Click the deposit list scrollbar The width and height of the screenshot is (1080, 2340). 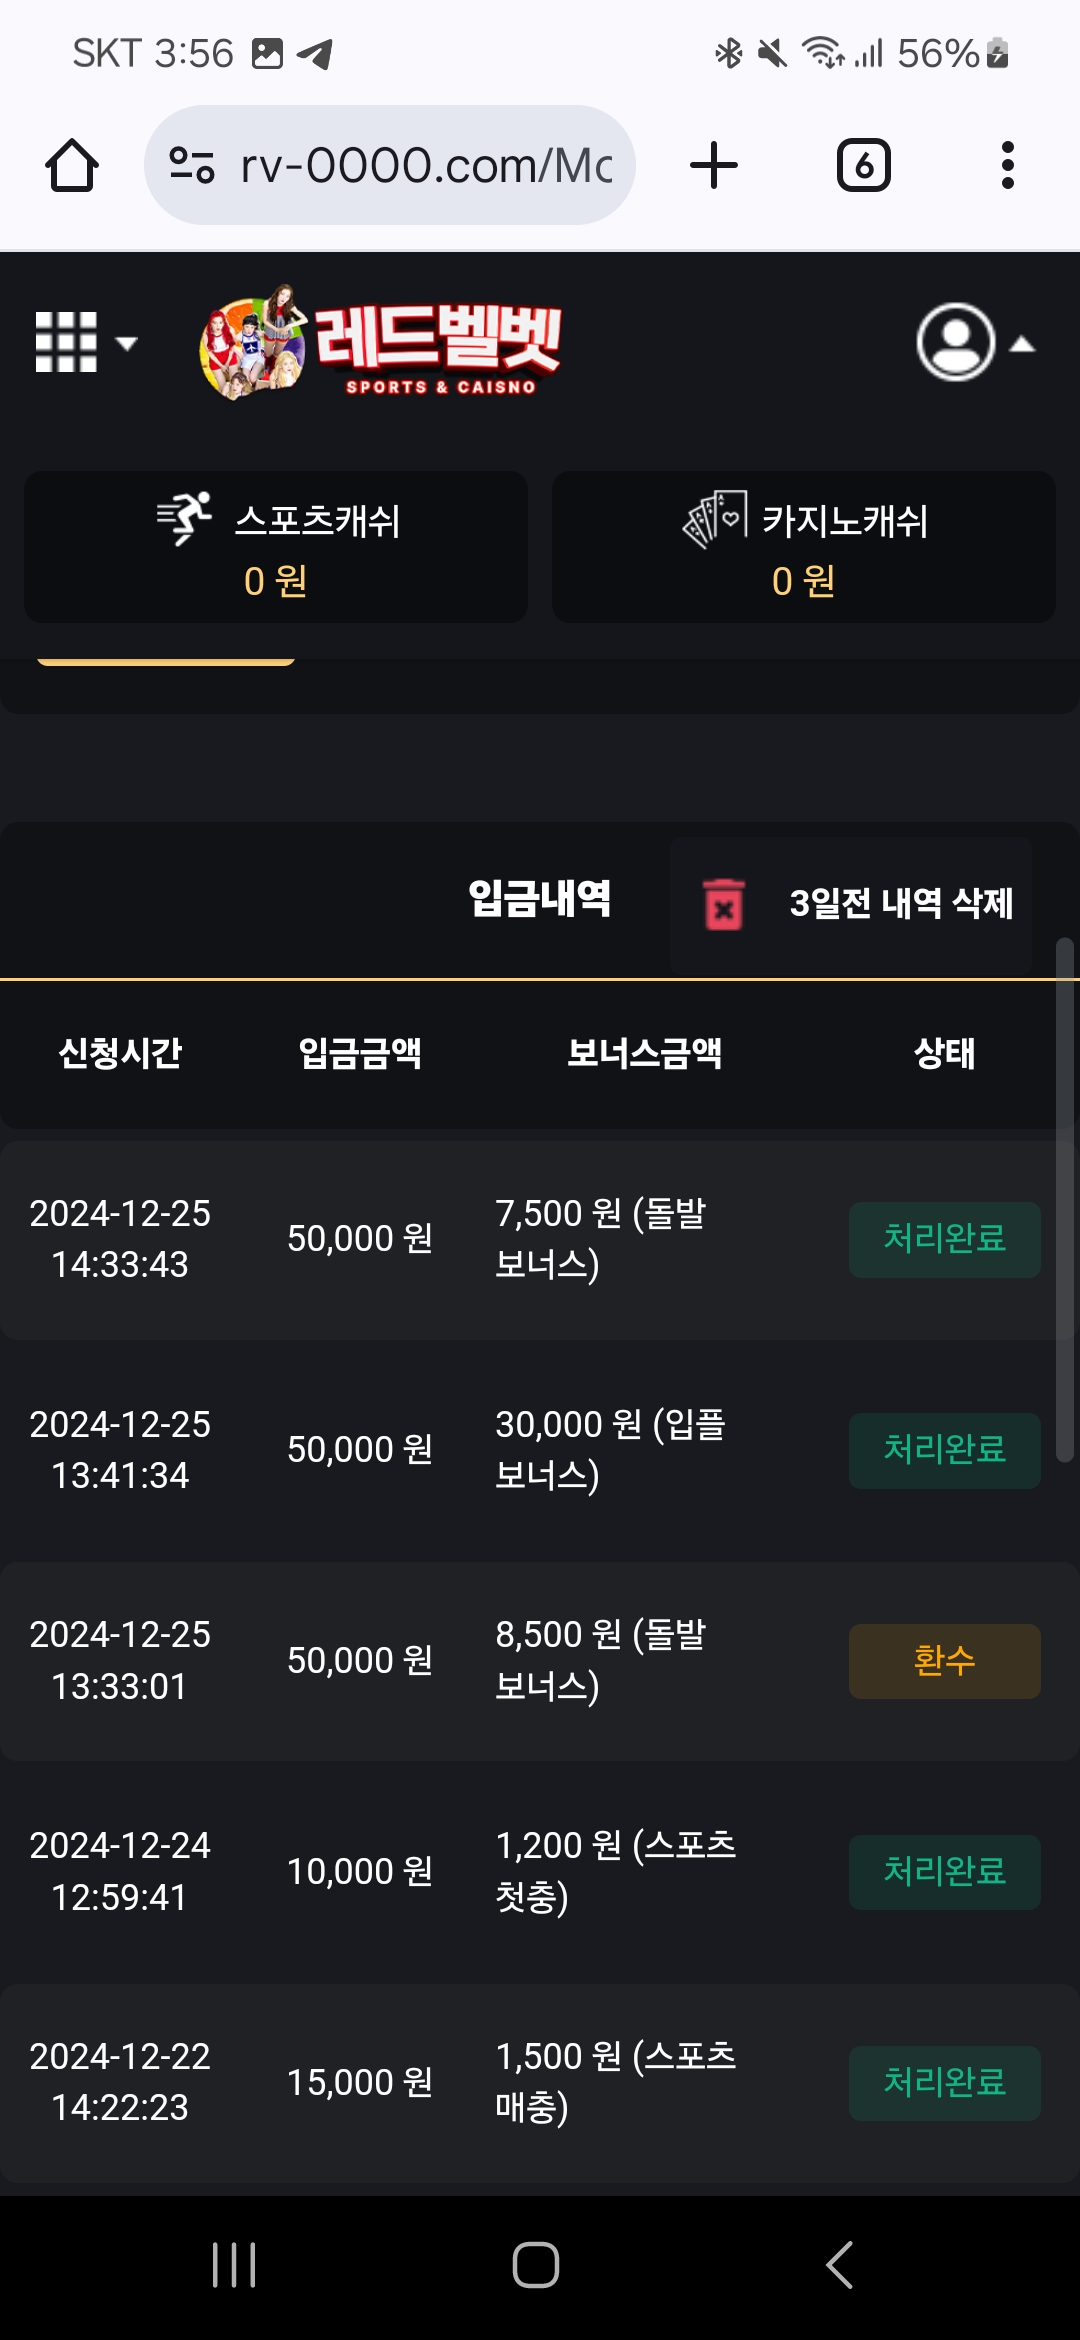pos(1065,1200)
